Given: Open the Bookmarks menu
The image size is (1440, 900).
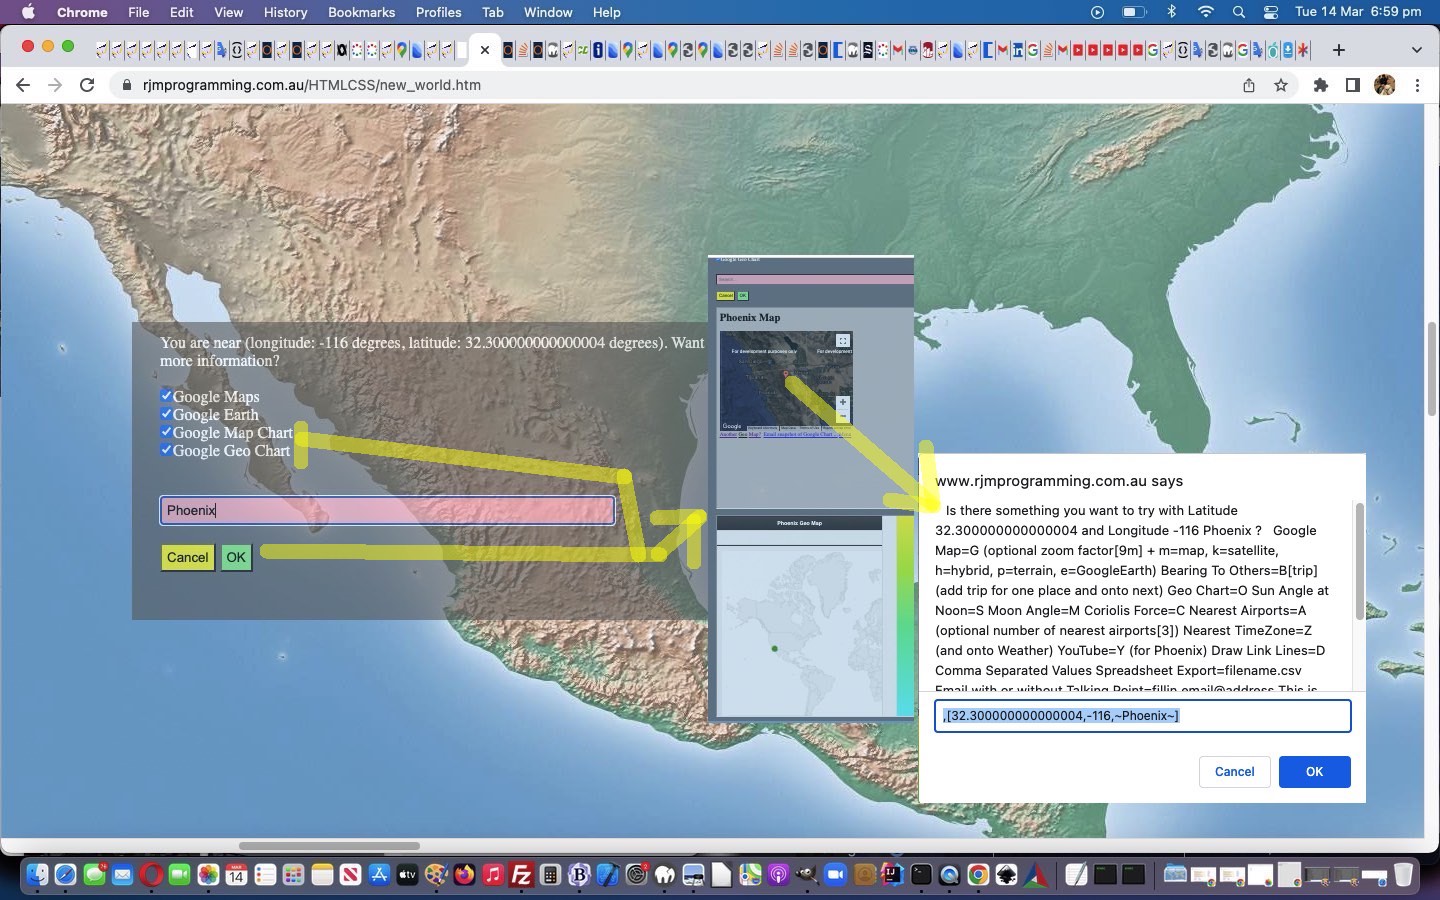Looking at the screenshot, I should tap(361, 12).
